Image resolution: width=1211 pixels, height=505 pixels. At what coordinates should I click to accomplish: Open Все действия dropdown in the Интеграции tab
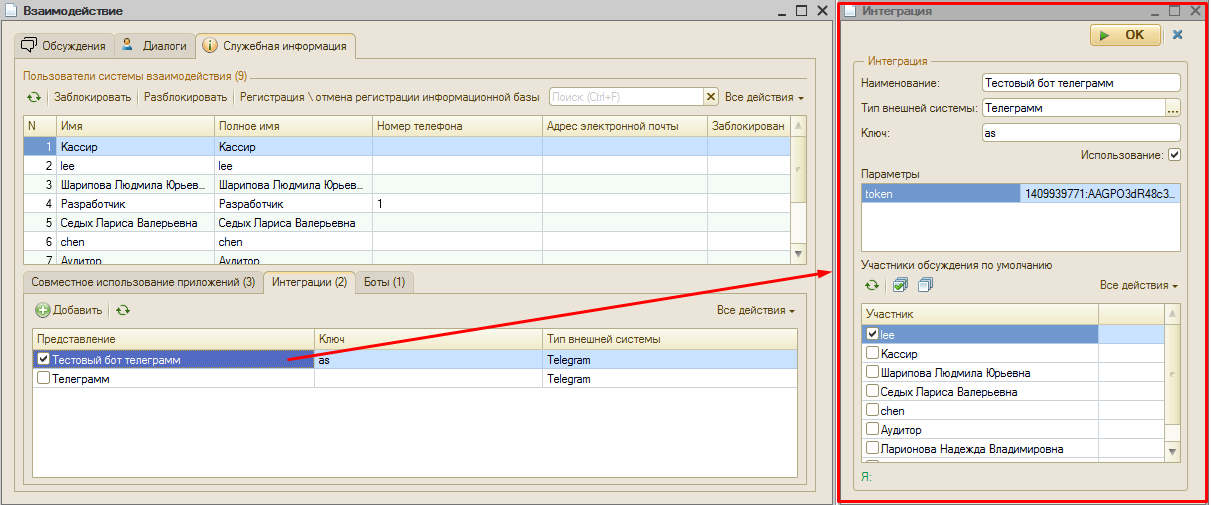pyautogui.click(x=756, y=311)
